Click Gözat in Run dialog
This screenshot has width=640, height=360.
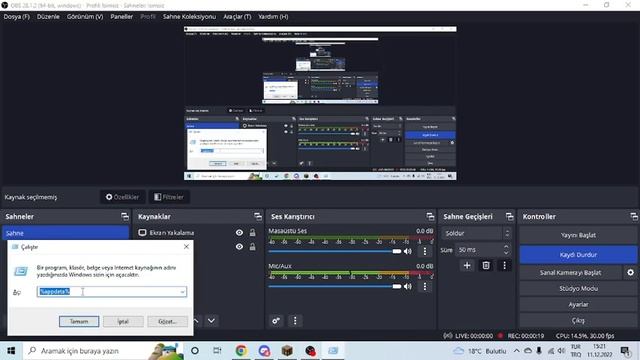pyautogui.click(x=167, y=322)
